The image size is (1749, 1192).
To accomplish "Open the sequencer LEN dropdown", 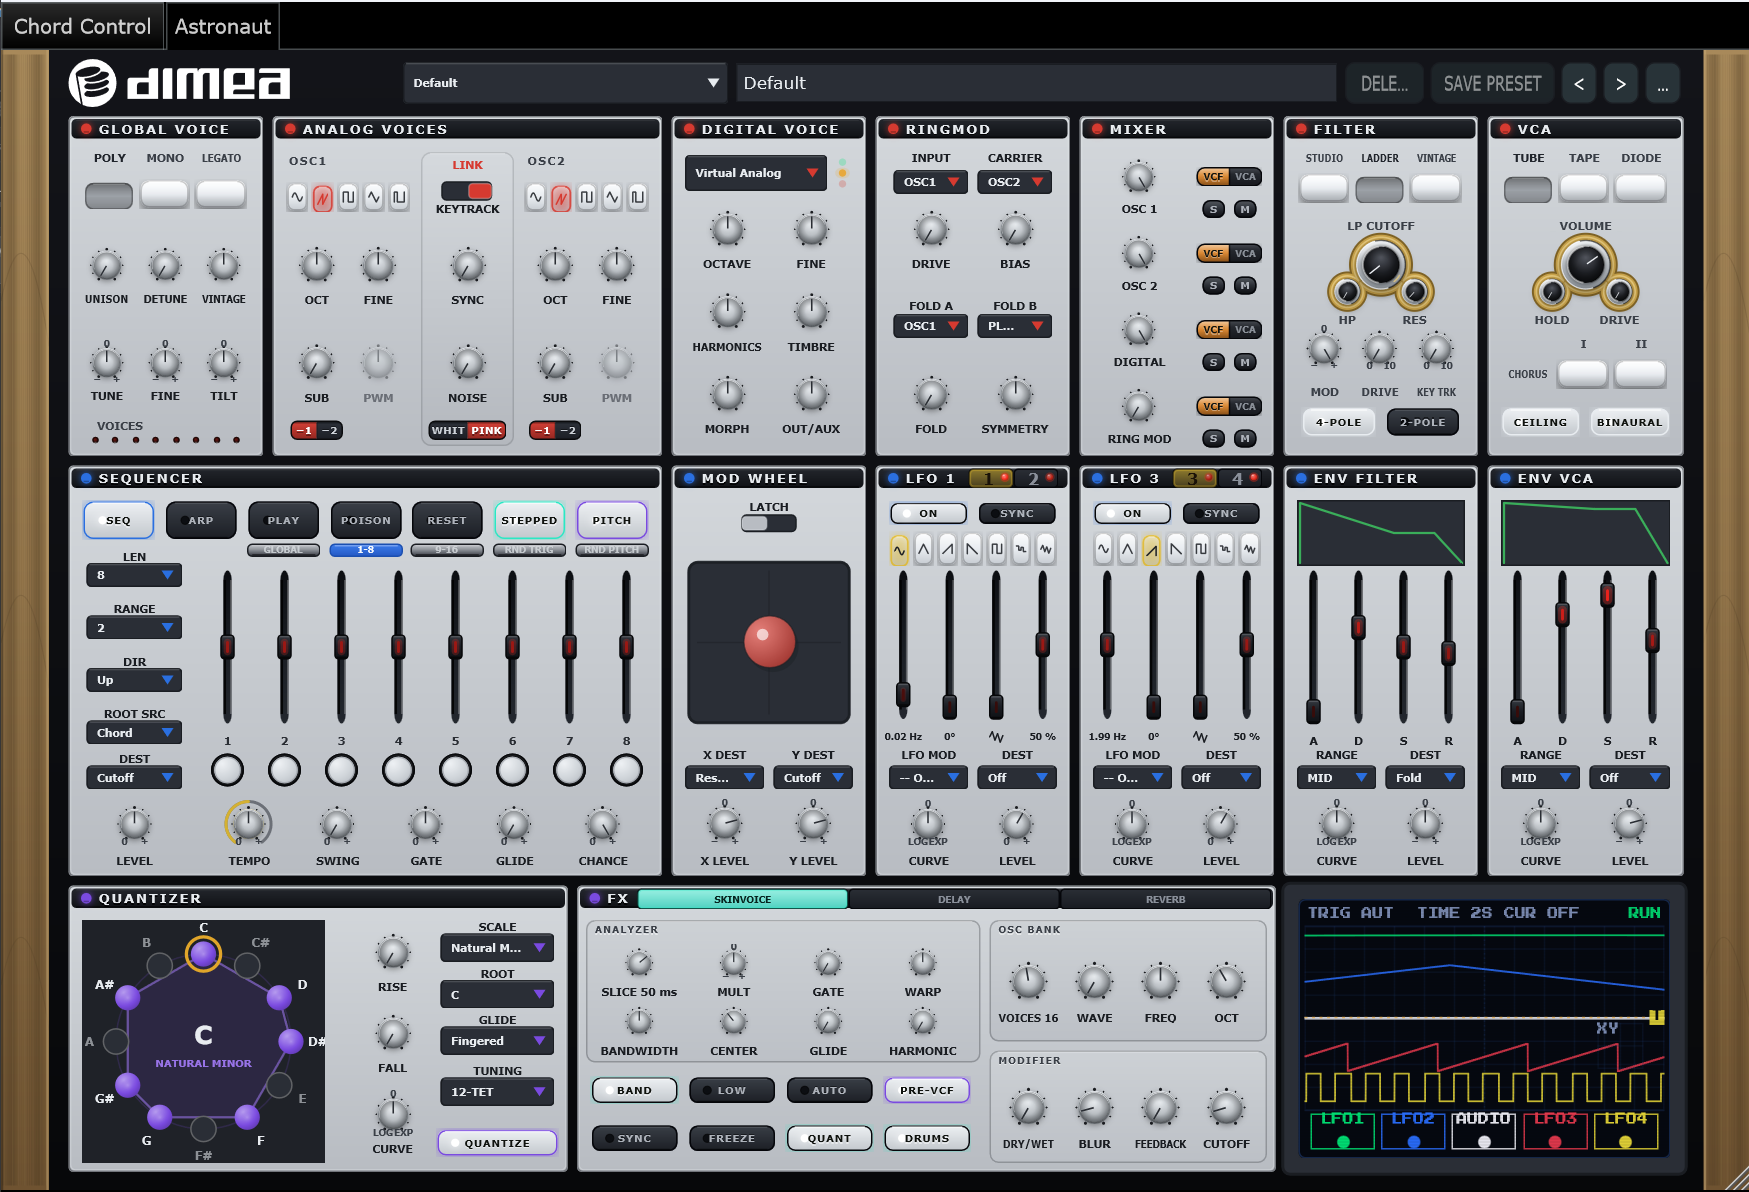I will [134, 575].
